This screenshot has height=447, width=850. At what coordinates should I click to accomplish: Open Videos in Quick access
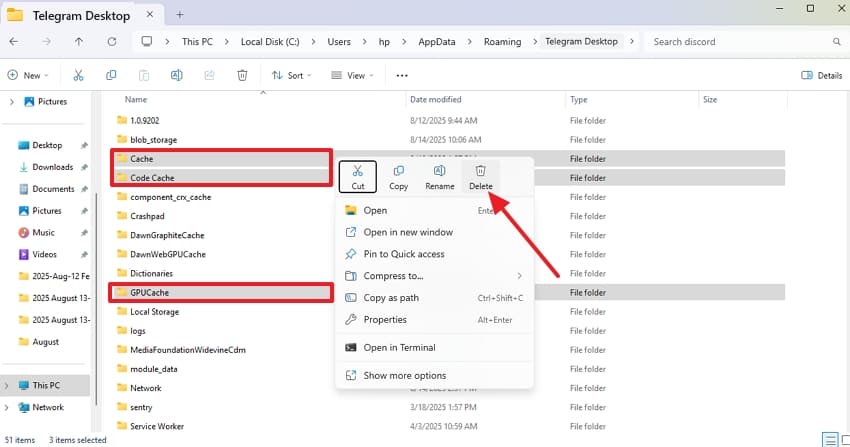tap(44, 254)
